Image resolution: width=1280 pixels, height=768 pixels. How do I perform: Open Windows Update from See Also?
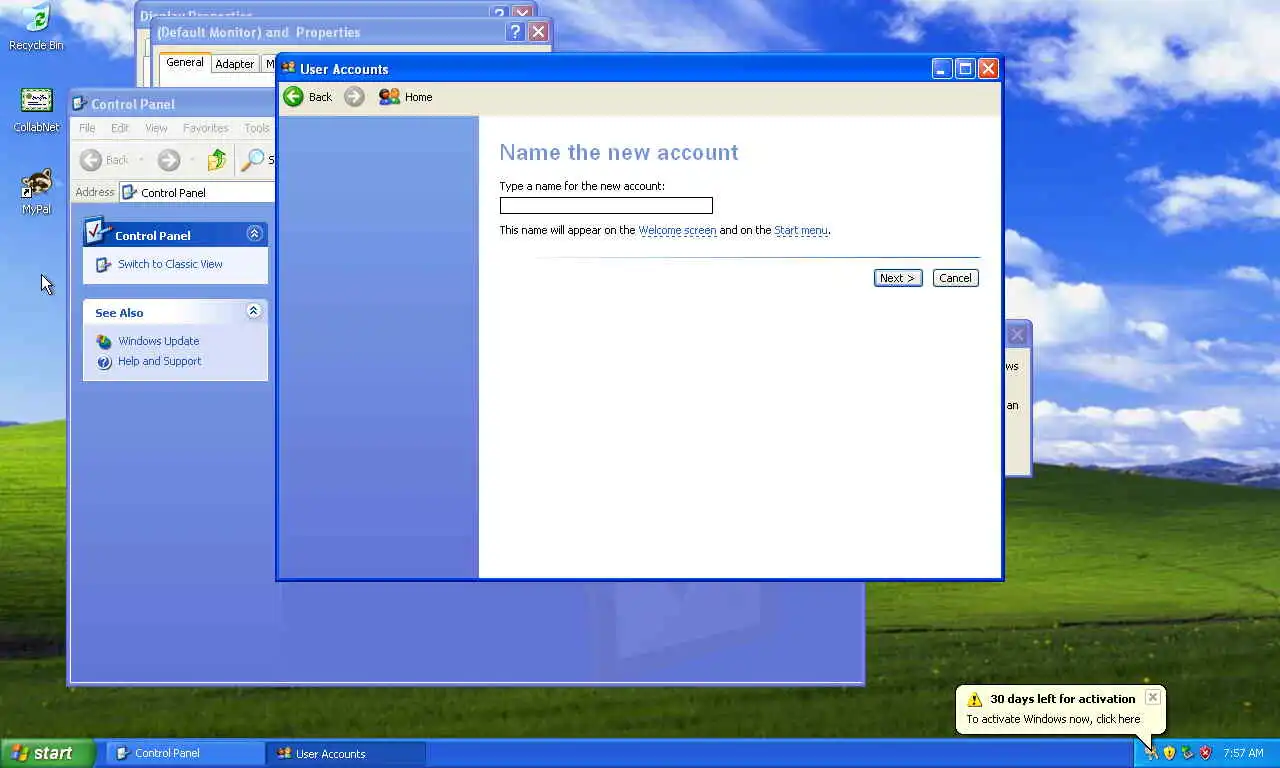(158, 341)
